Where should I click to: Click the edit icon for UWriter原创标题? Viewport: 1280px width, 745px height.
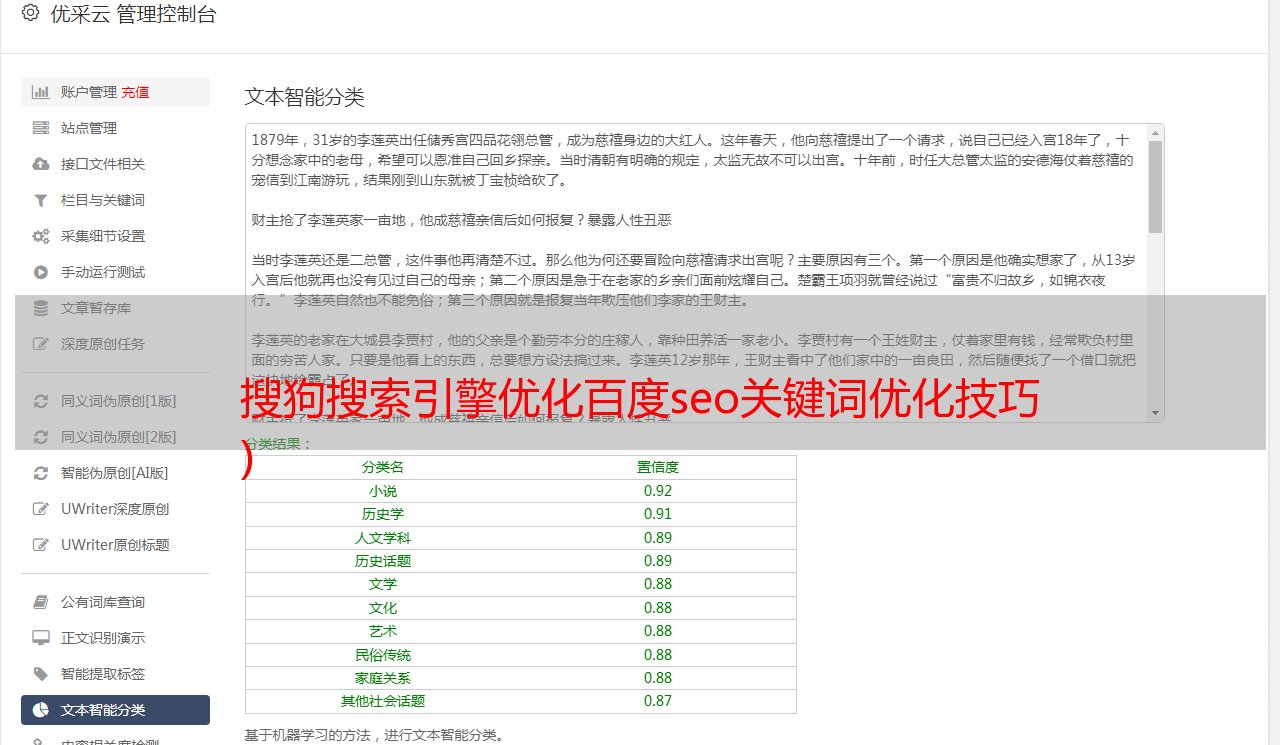[40, 545]
